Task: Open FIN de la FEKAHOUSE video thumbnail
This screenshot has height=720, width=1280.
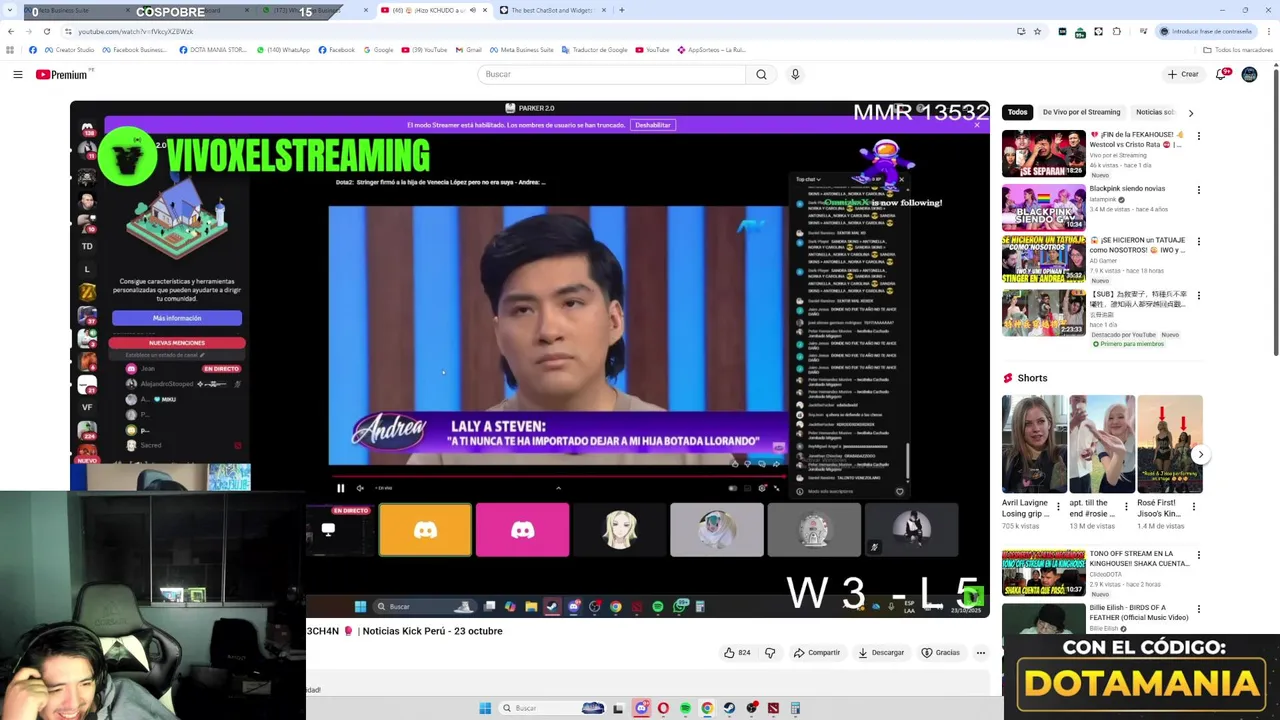Action: [1043, 154]
